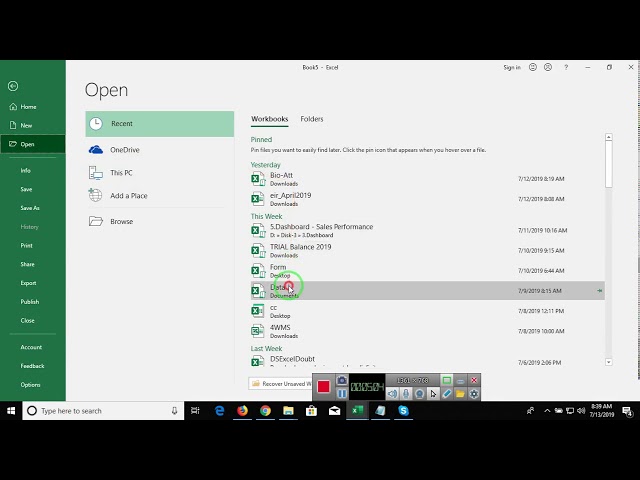This screenshot has height=480, width=640.
Task: Open Firefox from the taskbar
Action: click(x=242, y=411)
